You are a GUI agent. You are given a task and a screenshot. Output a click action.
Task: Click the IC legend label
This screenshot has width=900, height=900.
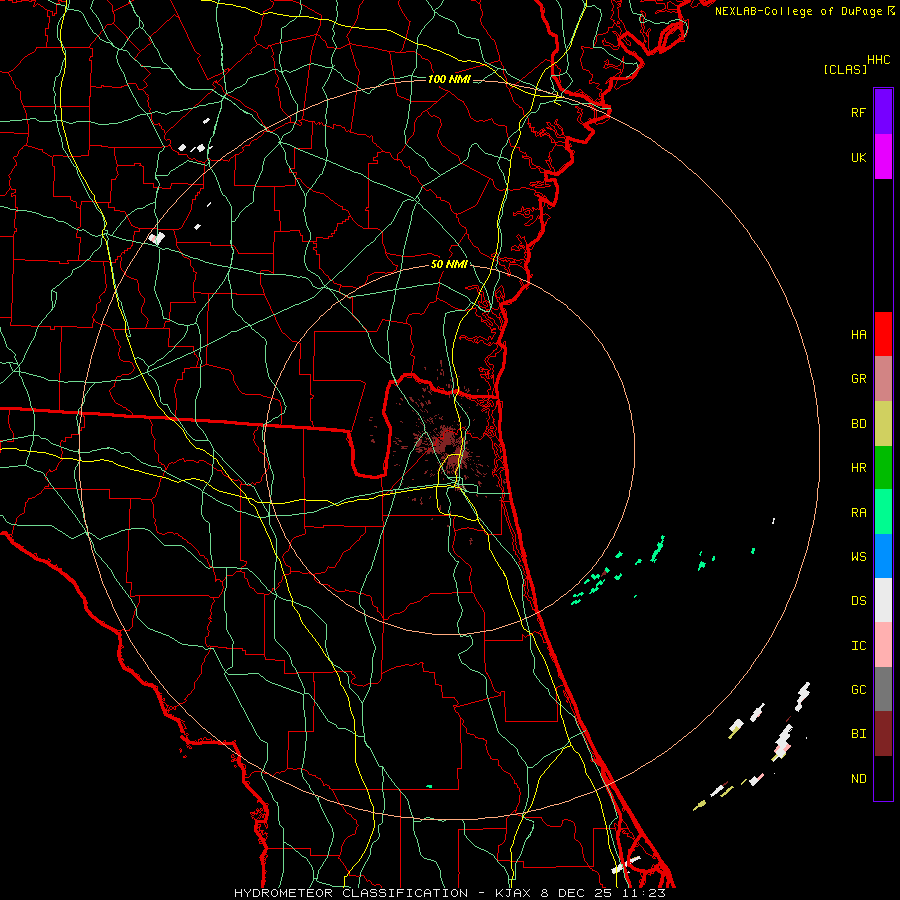click(x=858, y=646)
